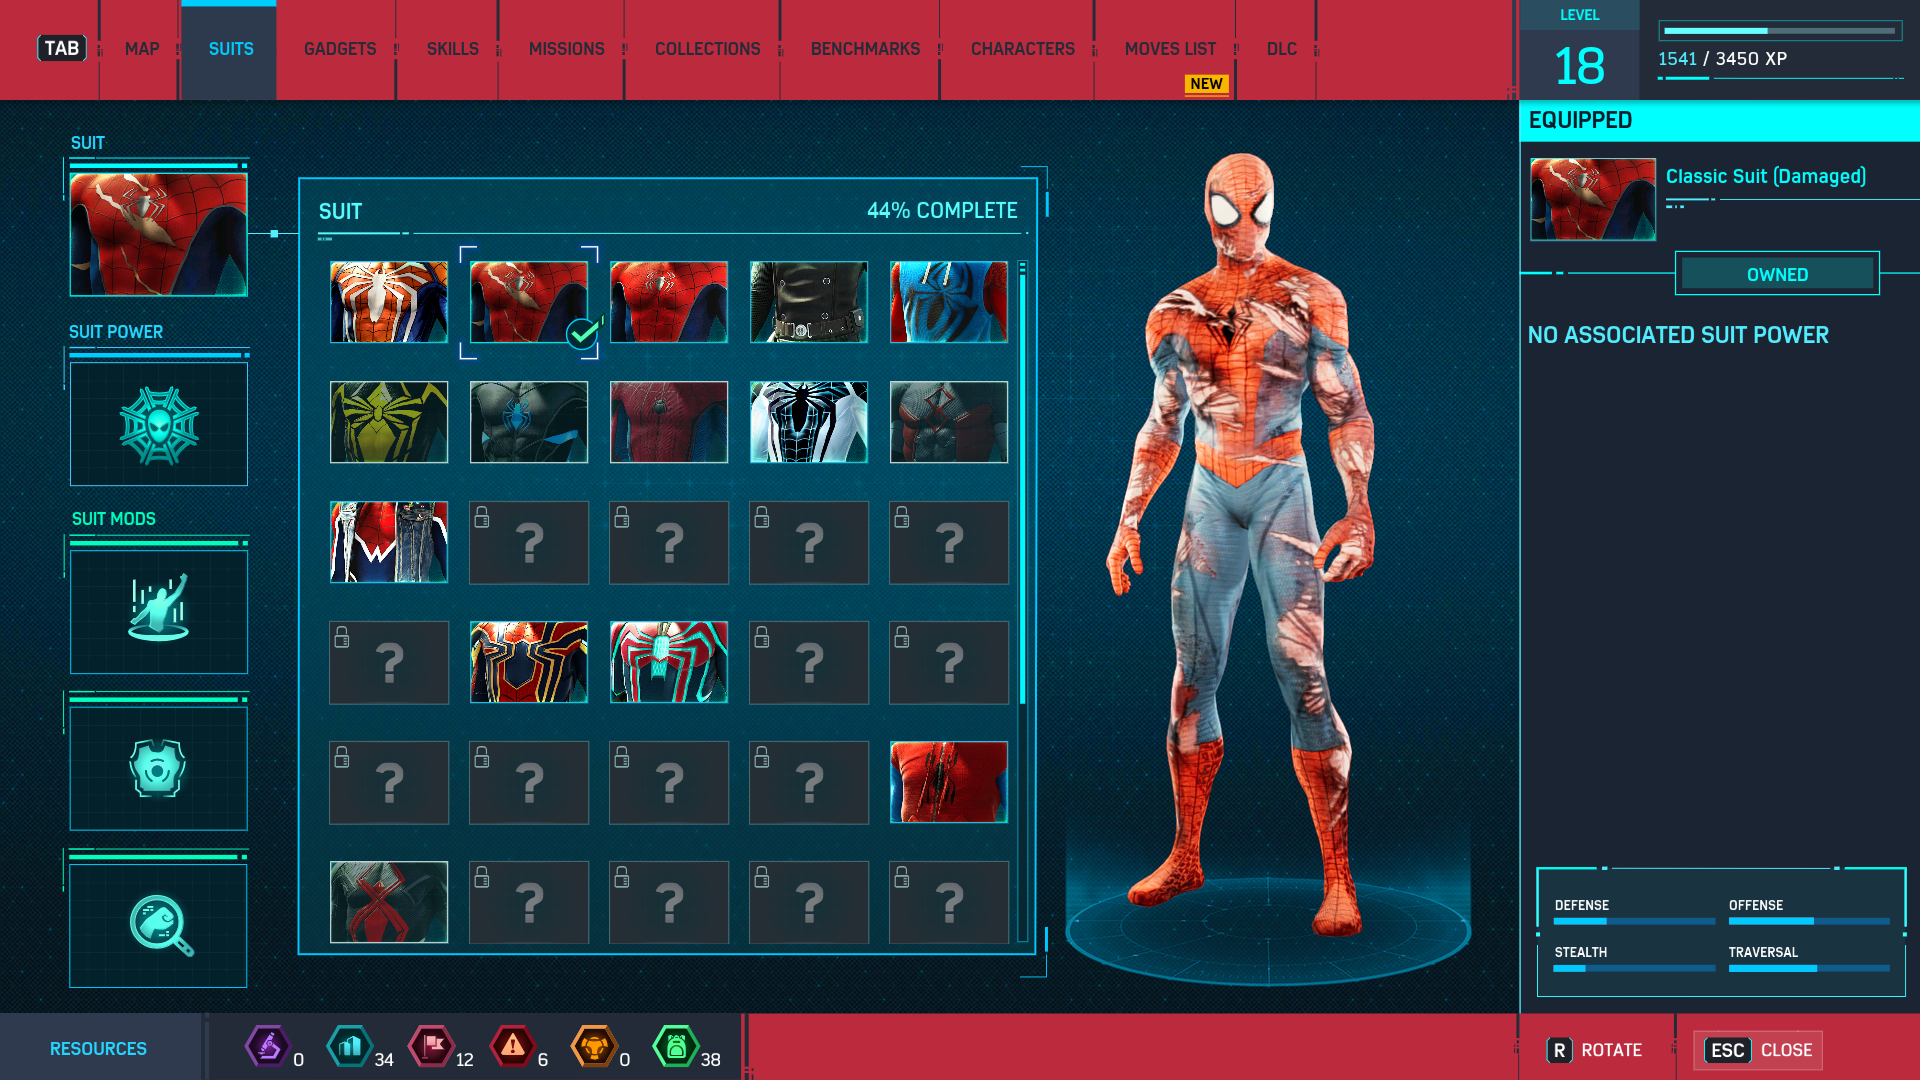Click the Owned status button
Screen dimensions: 1920x1080
coord(1777,274)
